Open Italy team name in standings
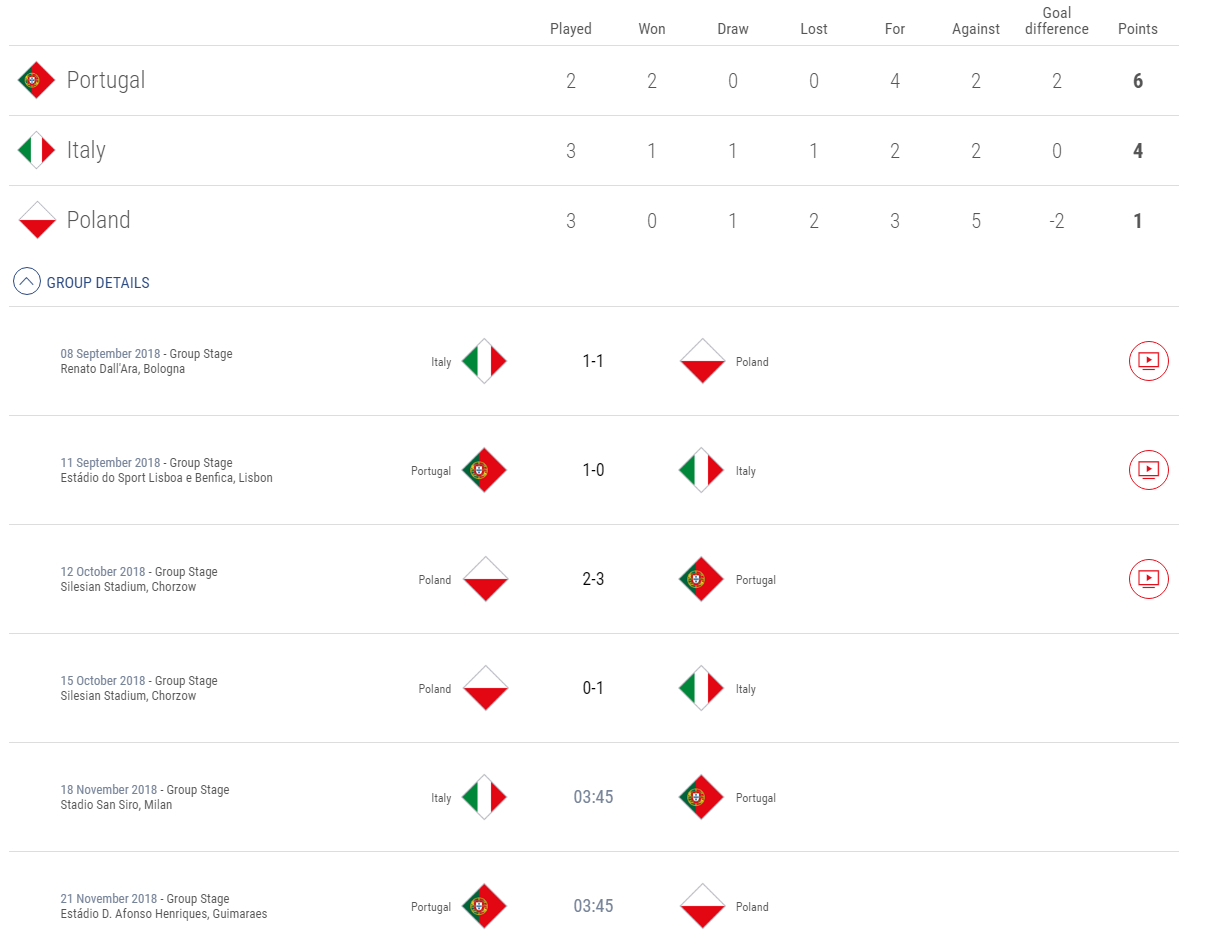 [86, 150]
